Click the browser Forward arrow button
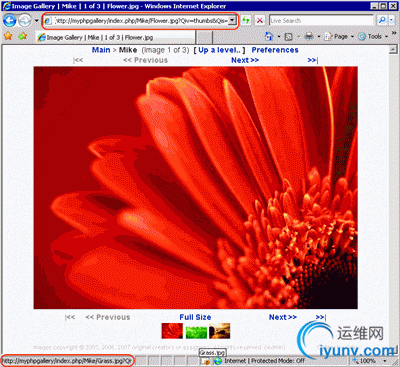 point(25,21)
